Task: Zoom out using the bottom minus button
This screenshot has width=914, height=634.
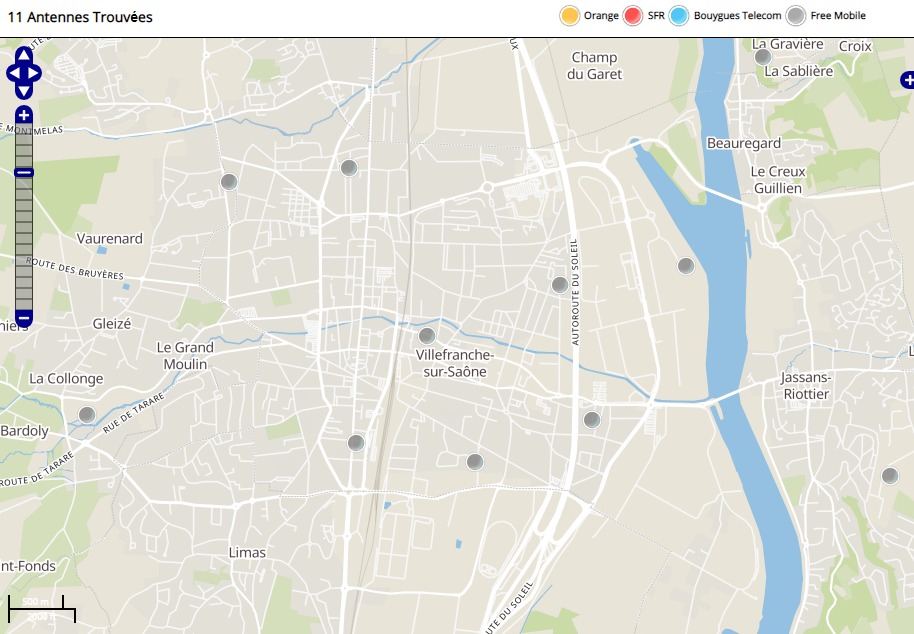Action: coord(24,319)
